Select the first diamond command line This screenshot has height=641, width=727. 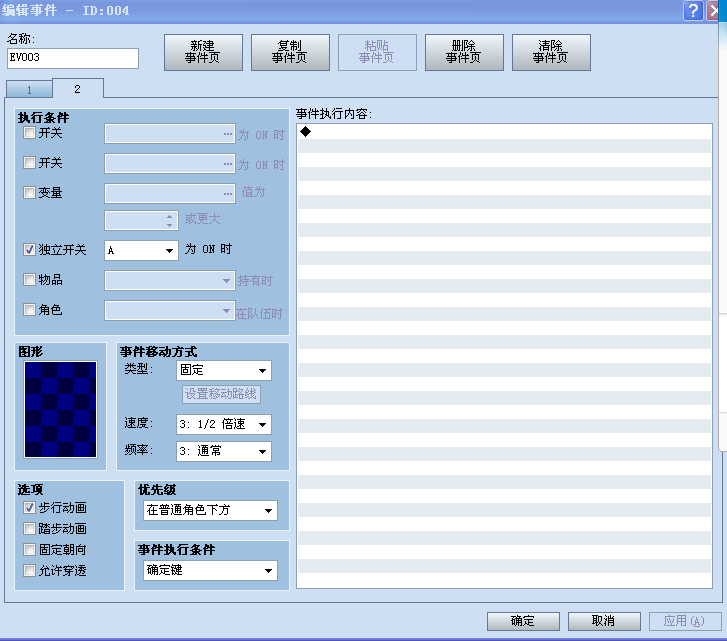tap(504, 132)
